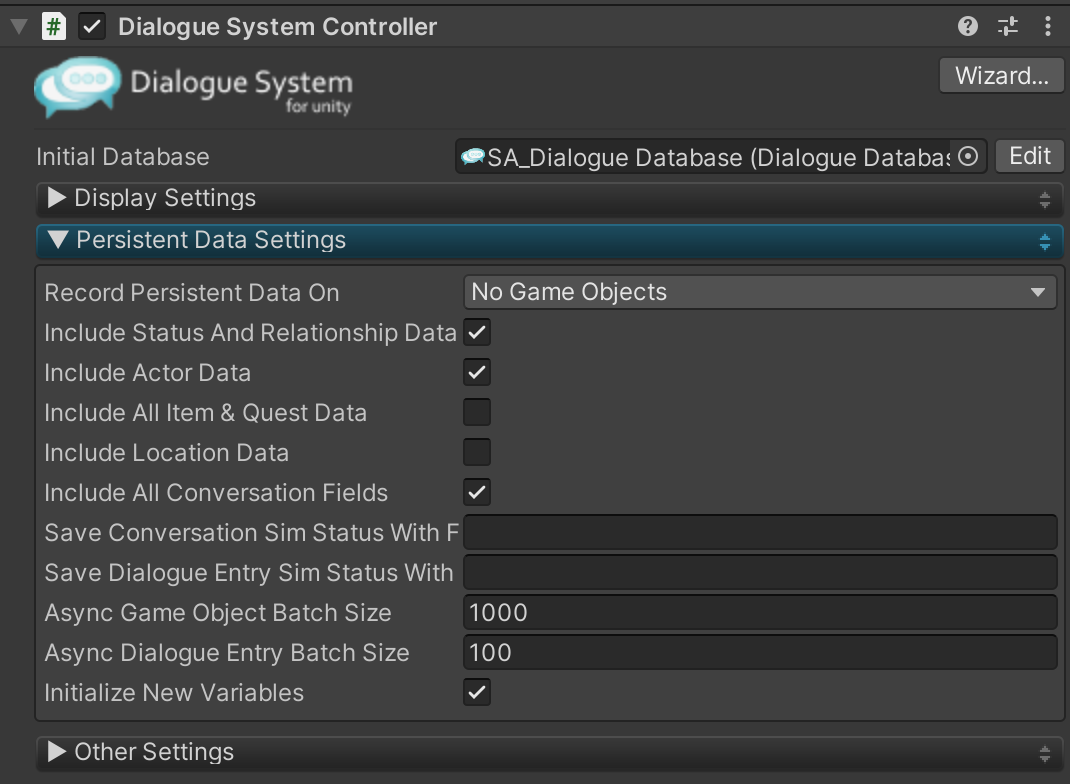Click the Include All Item & Quest Data label
Screen dimensions: 1070x784
[205, 413]
